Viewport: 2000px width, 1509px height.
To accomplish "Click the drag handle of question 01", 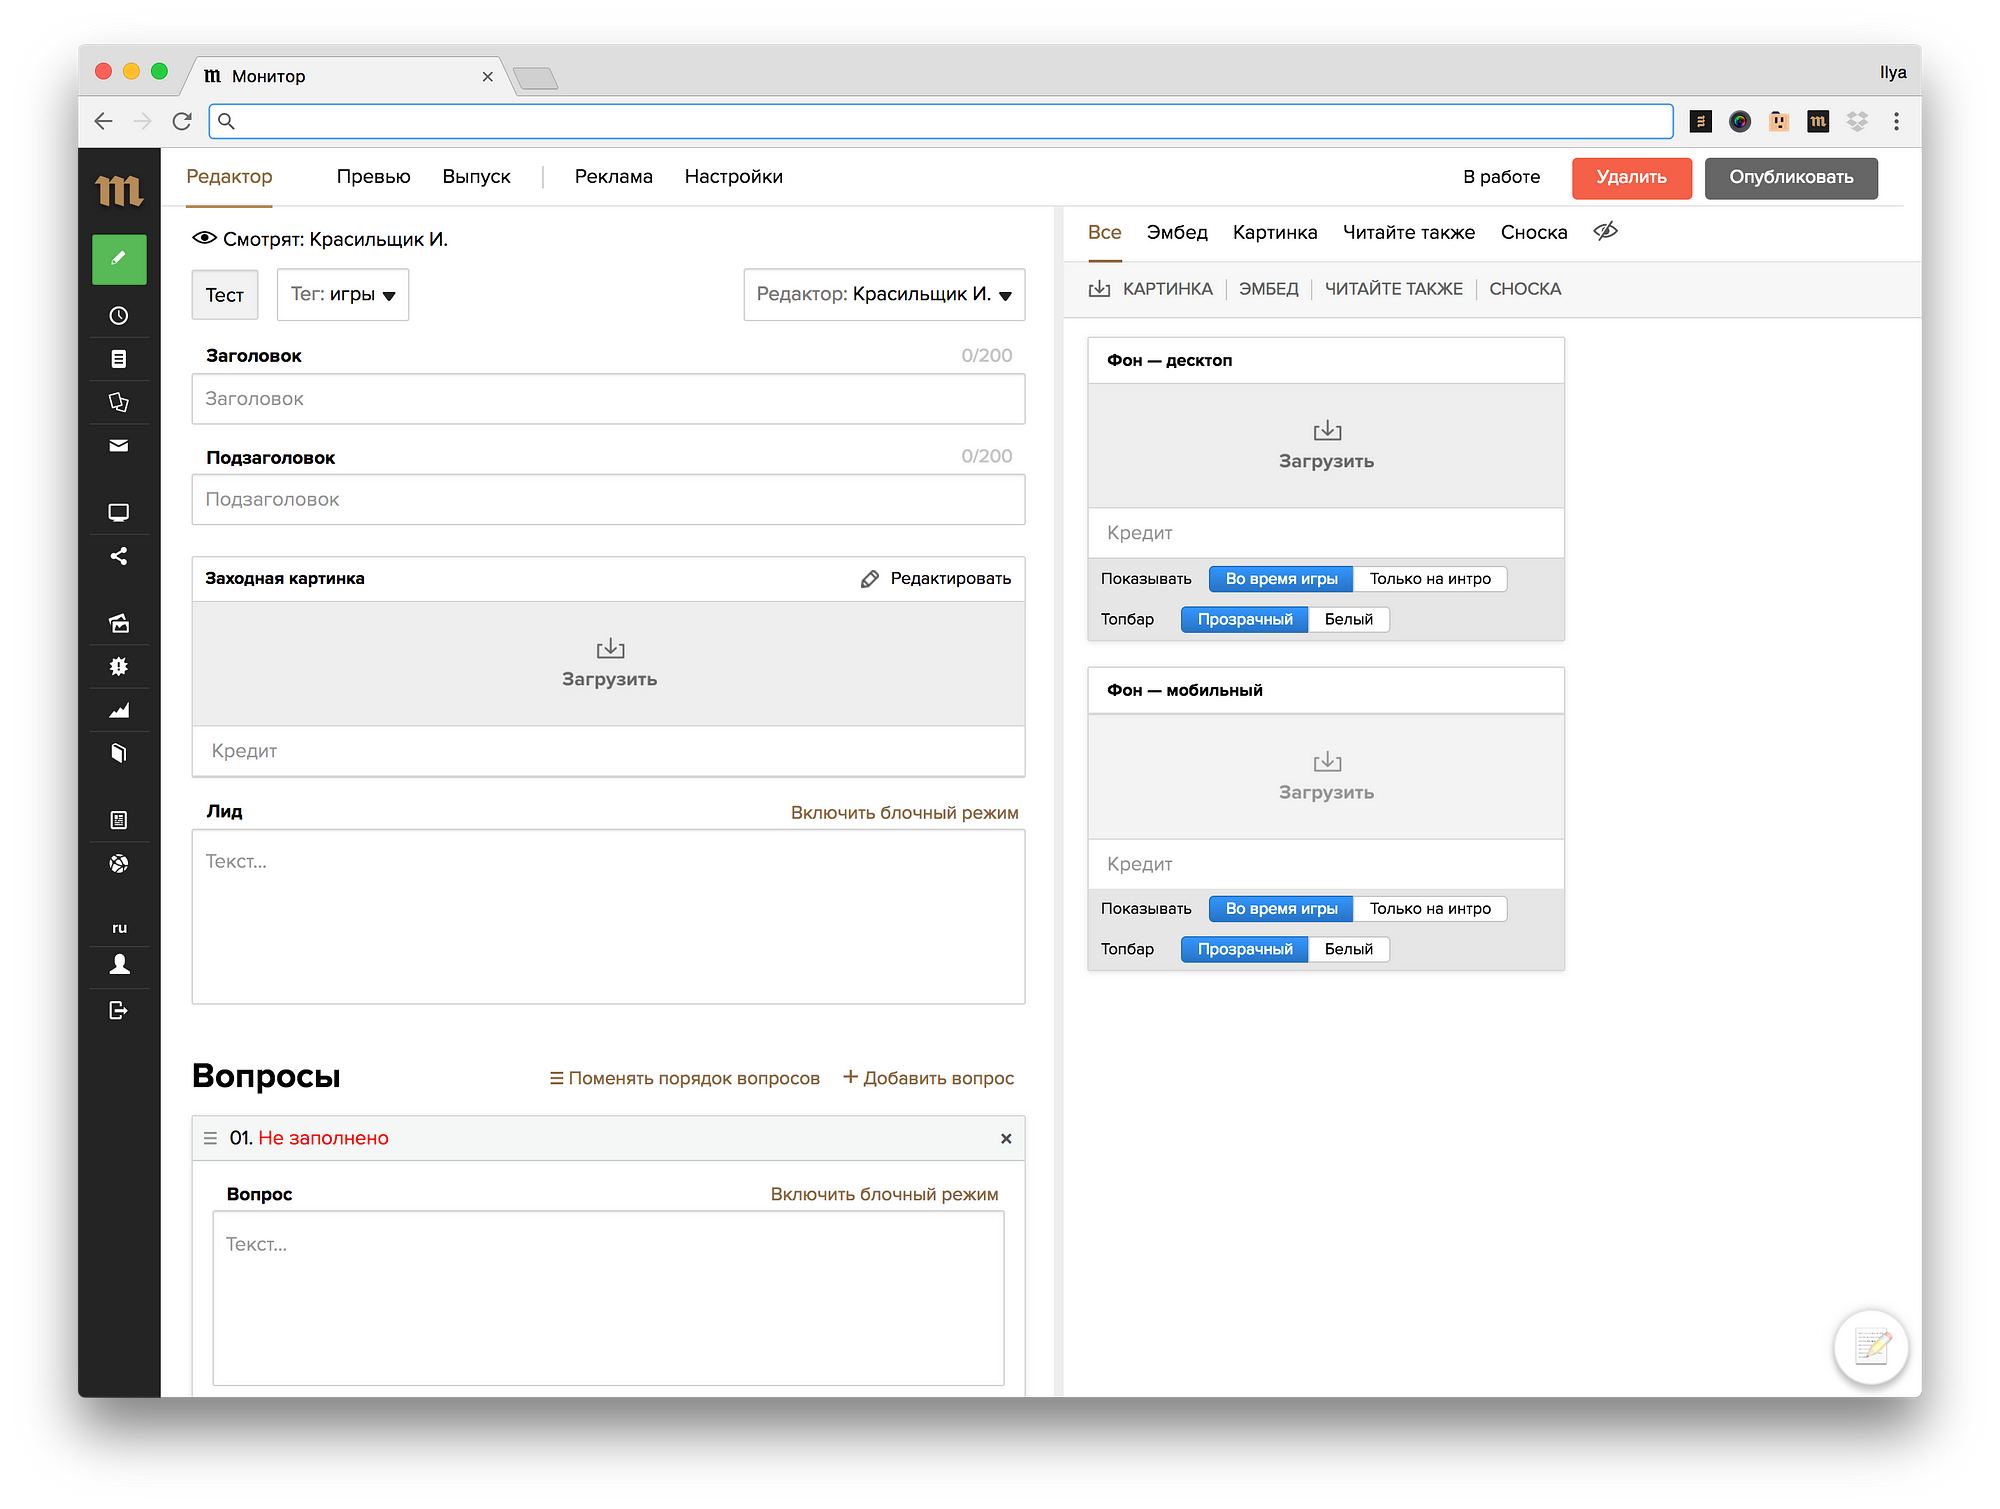I will point(210,1138).
